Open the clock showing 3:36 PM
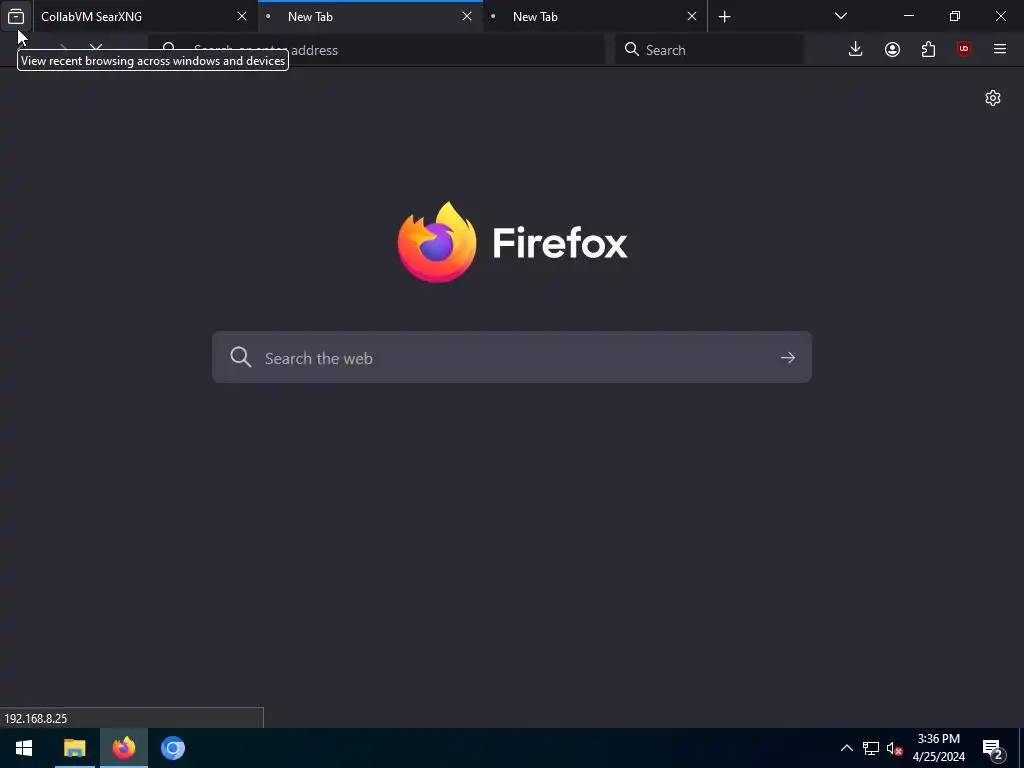The width and height of the screenshot is (1024, 768). [938, 748]
